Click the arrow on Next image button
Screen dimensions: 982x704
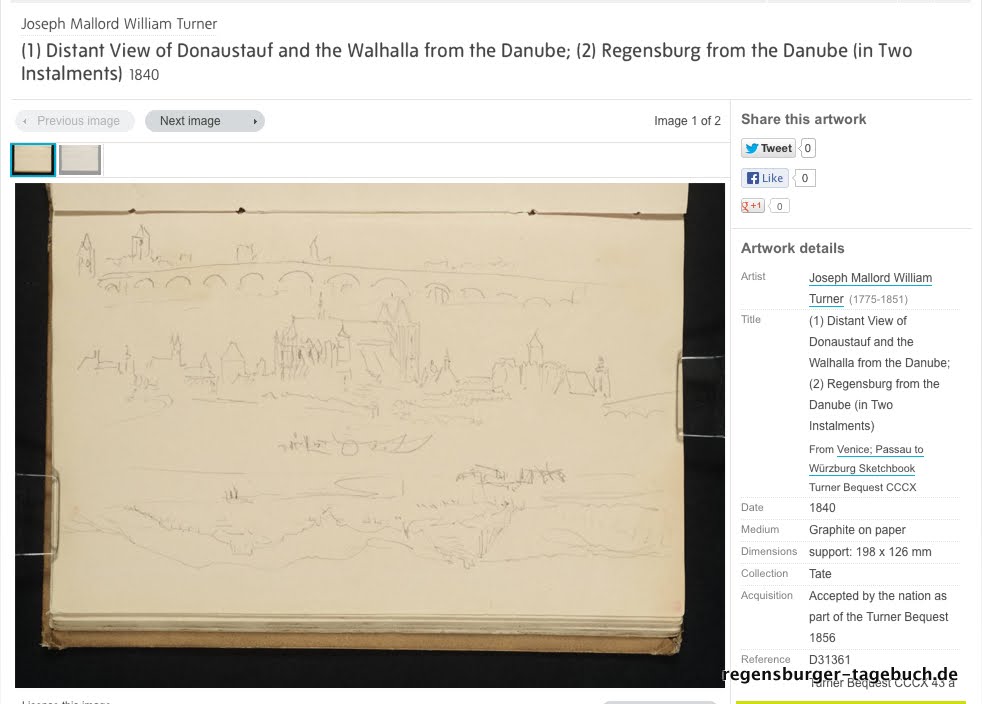tap(255, 122)
